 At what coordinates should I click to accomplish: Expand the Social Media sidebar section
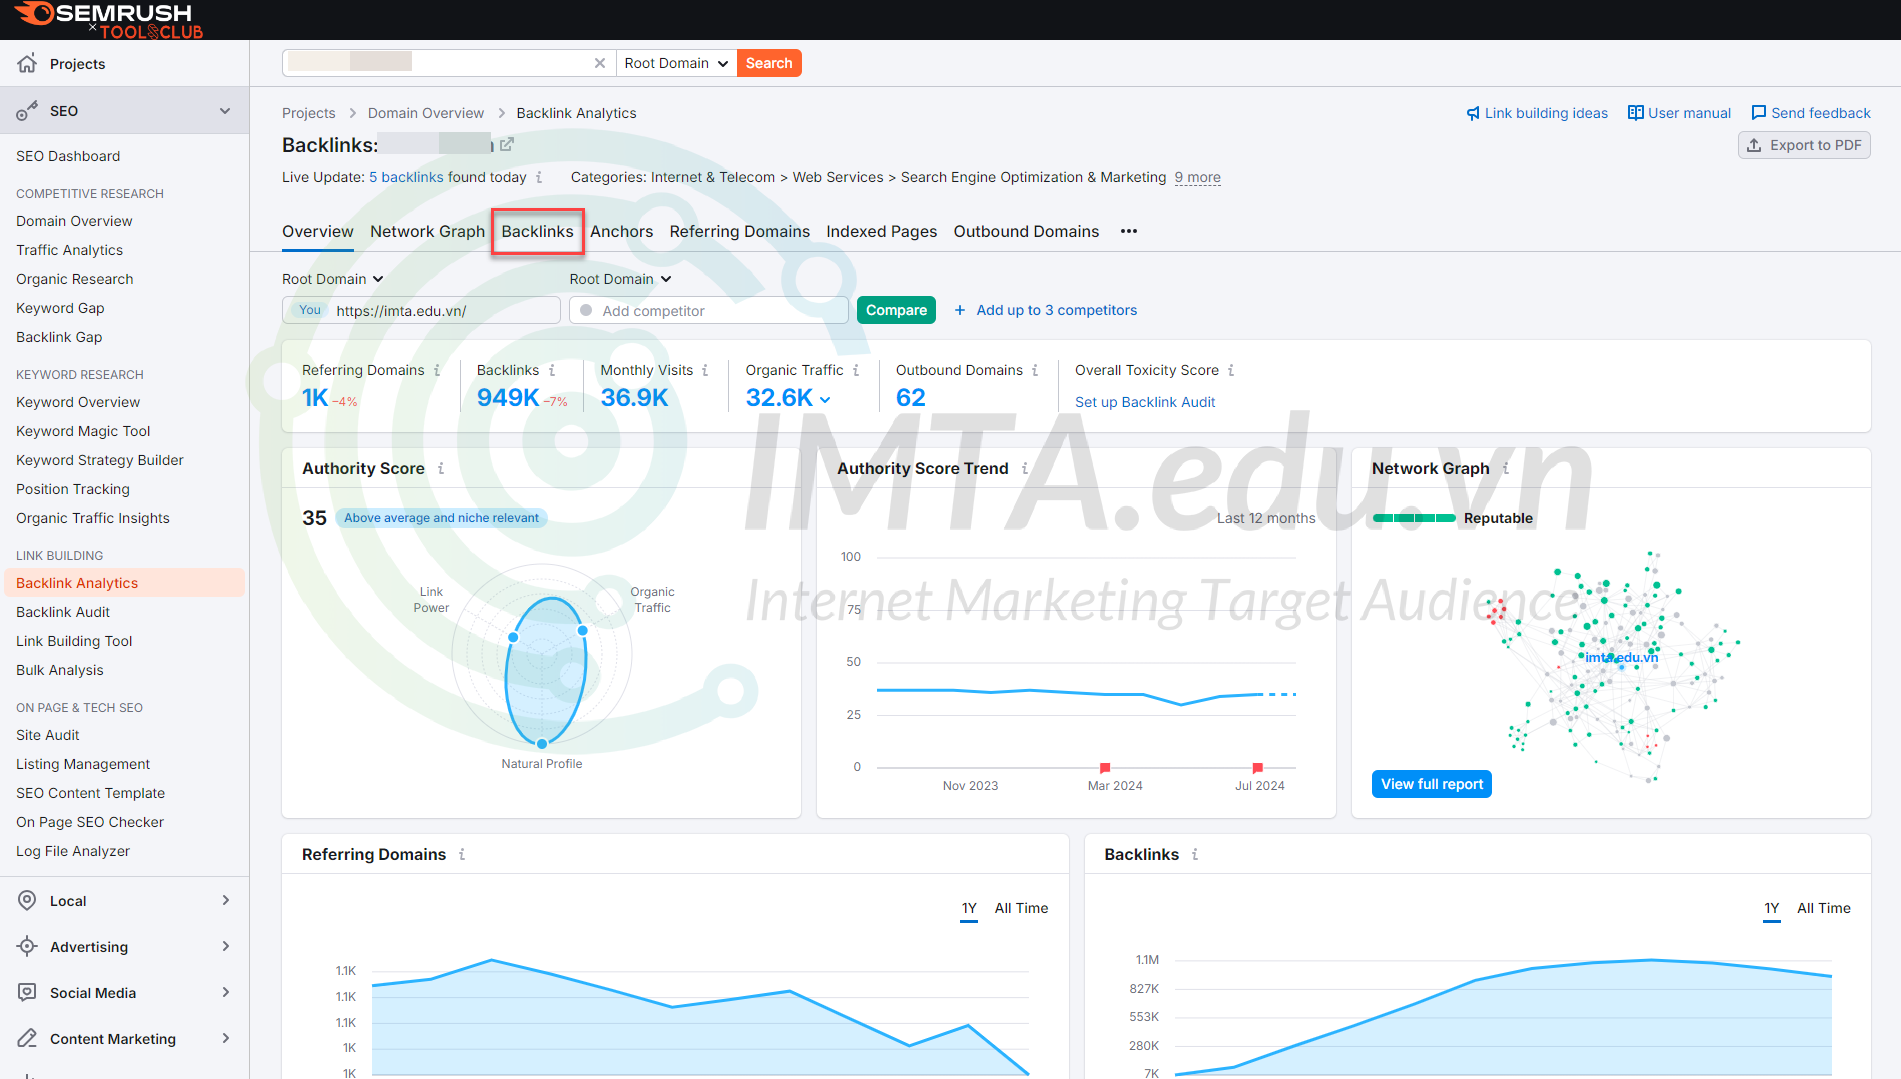[x=226, y=992]
